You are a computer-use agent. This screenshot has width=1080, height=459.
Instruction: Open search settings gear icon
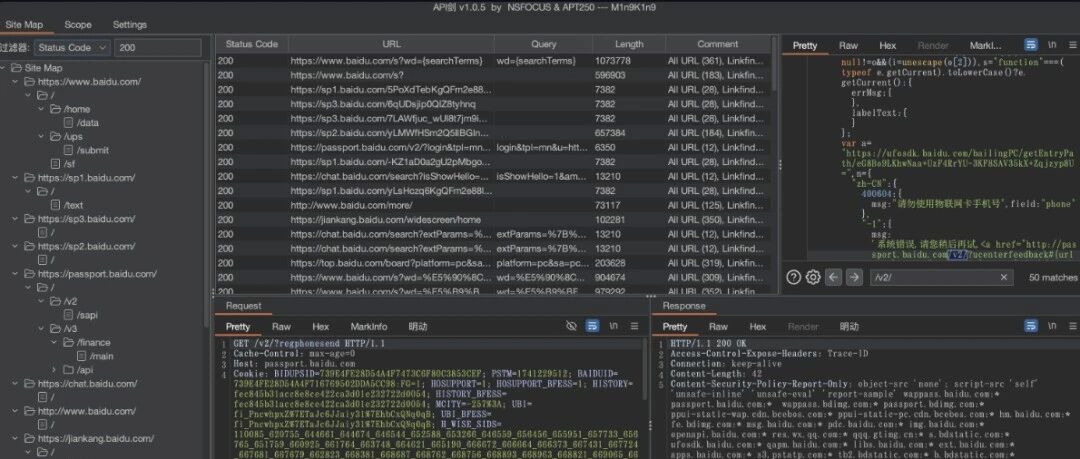point(813,277)
